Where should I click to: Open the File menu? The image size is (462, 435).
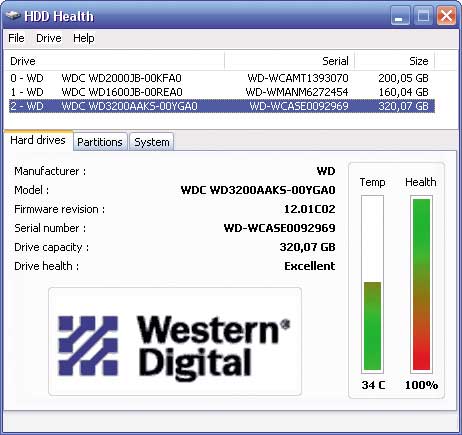click(16, 38)
